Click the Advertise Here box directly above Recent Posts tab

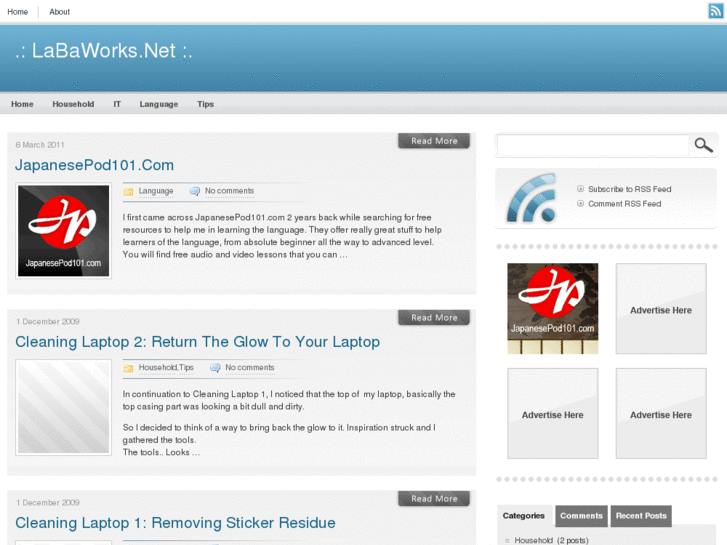tap(661, 413)
